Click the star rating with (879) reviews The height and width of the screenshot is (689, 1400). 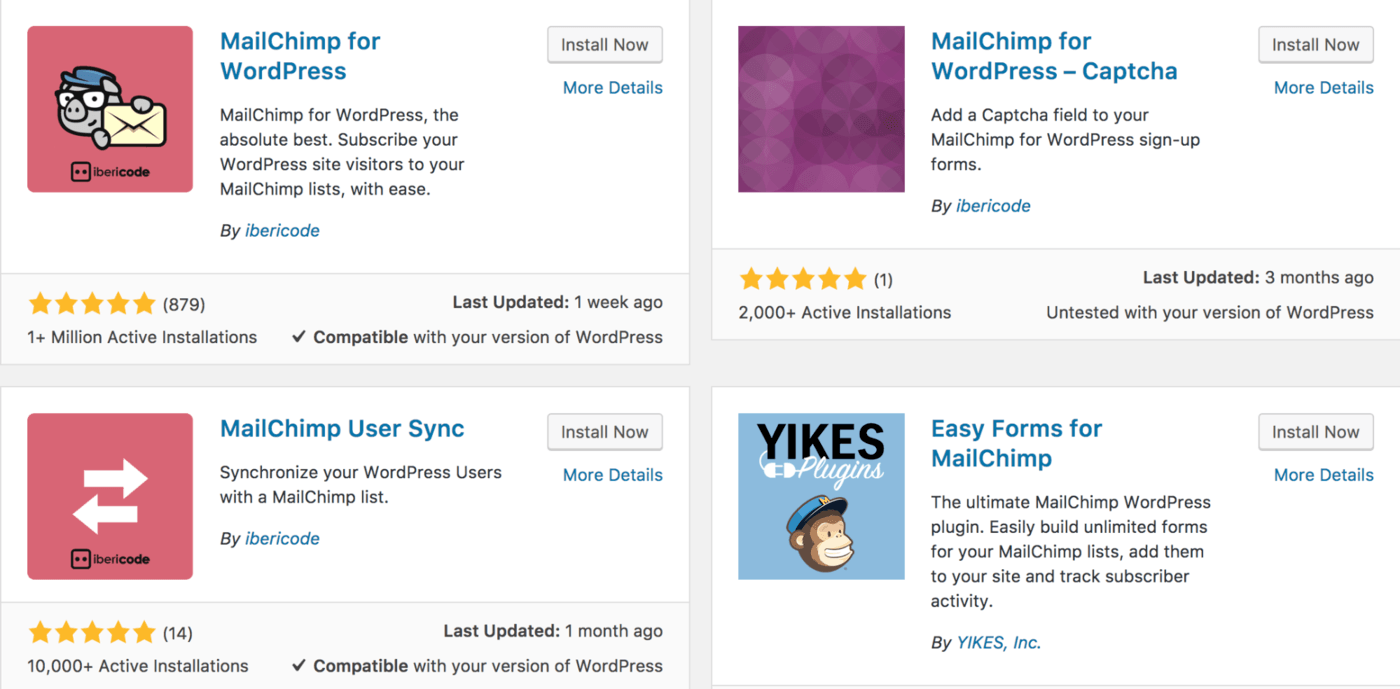click(x=92, y=303)
